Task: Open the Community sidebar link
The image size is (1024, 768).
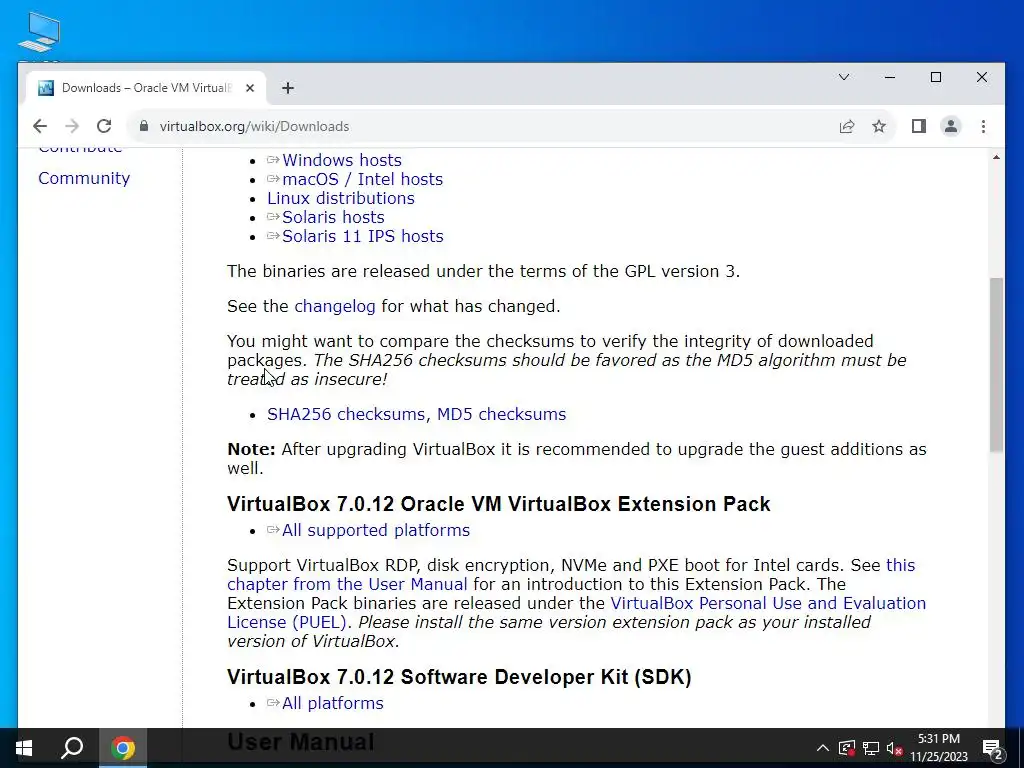Action: pos(84,178)
